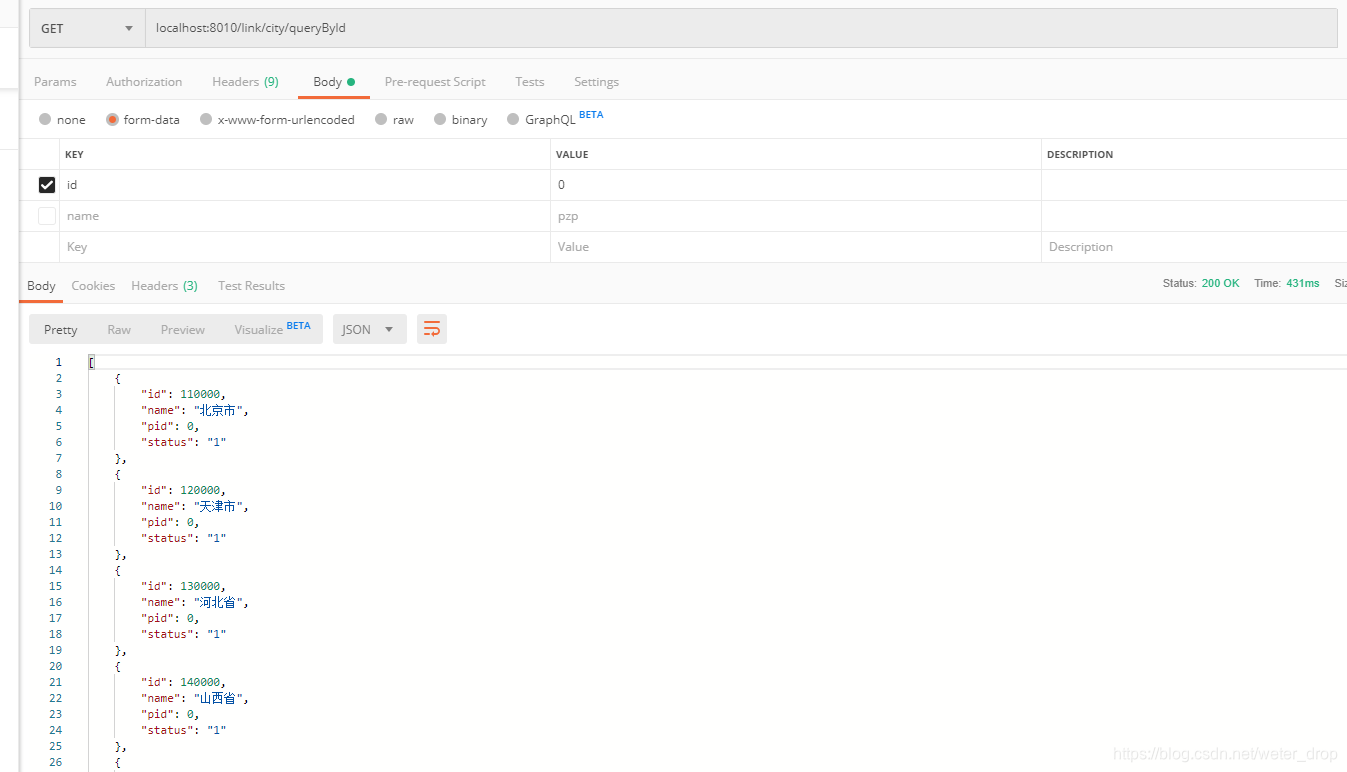
Task: Open the request Settings tab
Action: click(x=596, y=82)
